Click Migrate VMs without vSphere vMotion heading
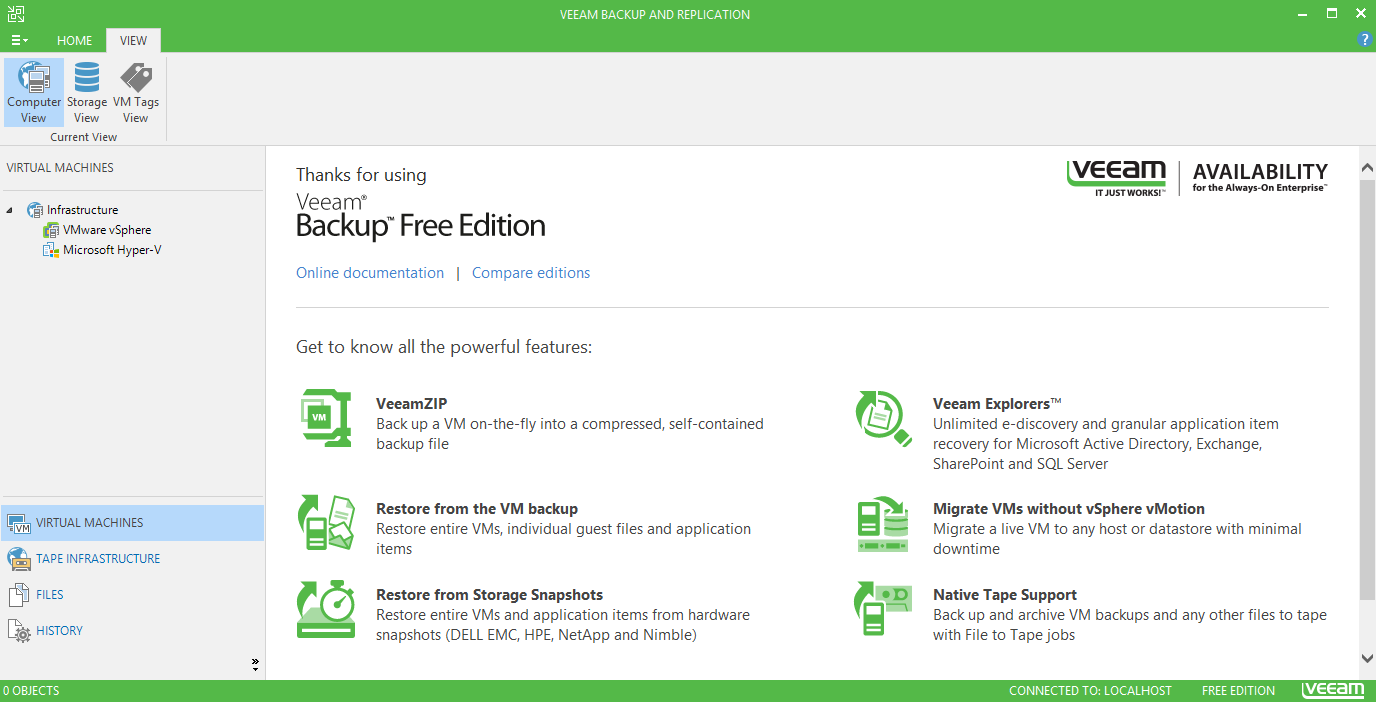This screenshot has height=702, width=1376. [1069, 509]
